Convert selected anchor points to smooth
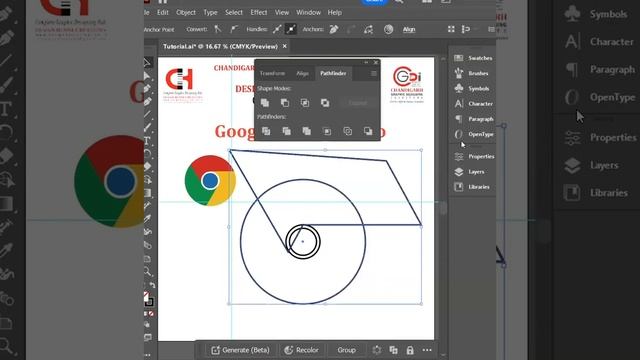Viewport: 640px width, 360px height. (x=233, y=29)
